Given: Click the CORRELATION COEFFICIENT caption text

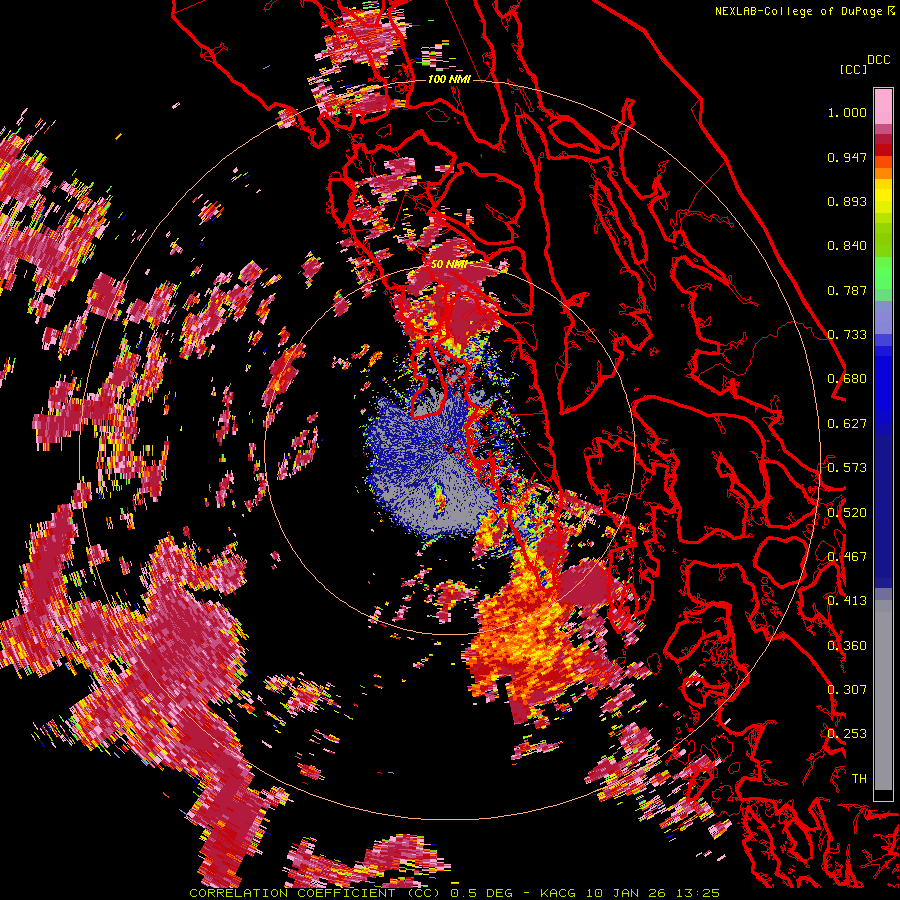Looking at the screenshot, I should point(292,893).
